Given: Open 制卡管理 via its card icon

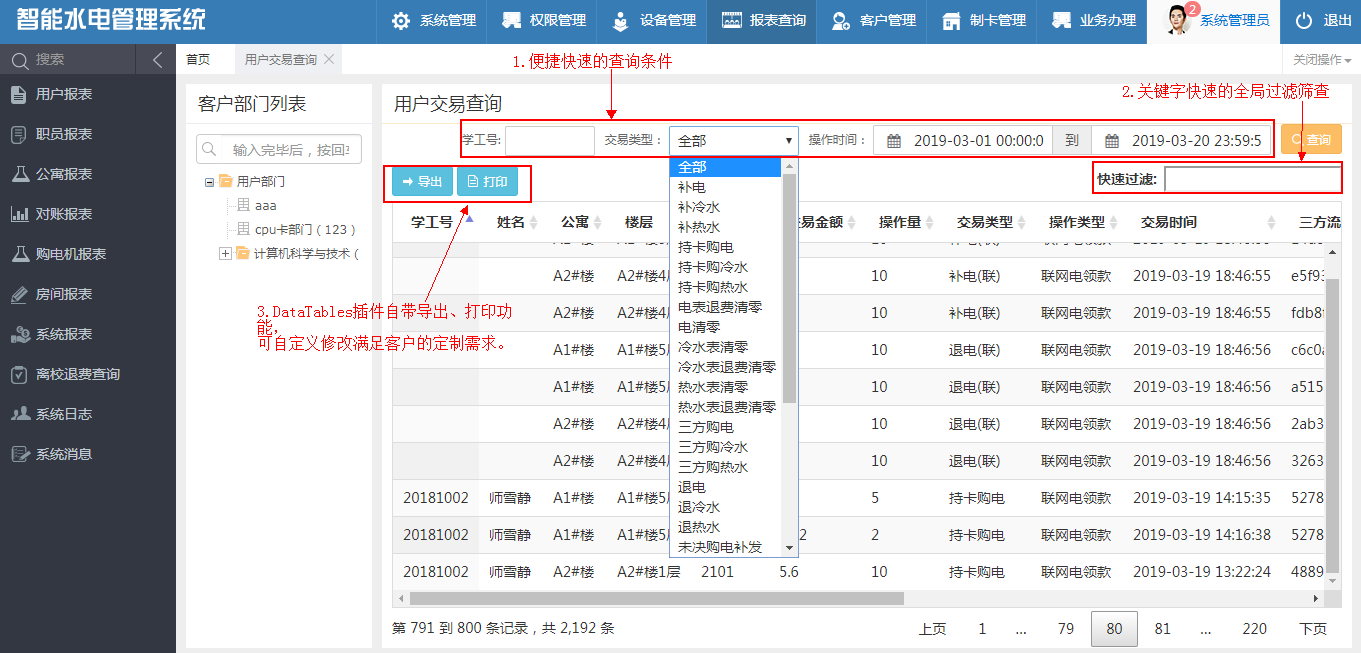Looking at the screenshot, I should pyautogui.click(x=950, y=20).
